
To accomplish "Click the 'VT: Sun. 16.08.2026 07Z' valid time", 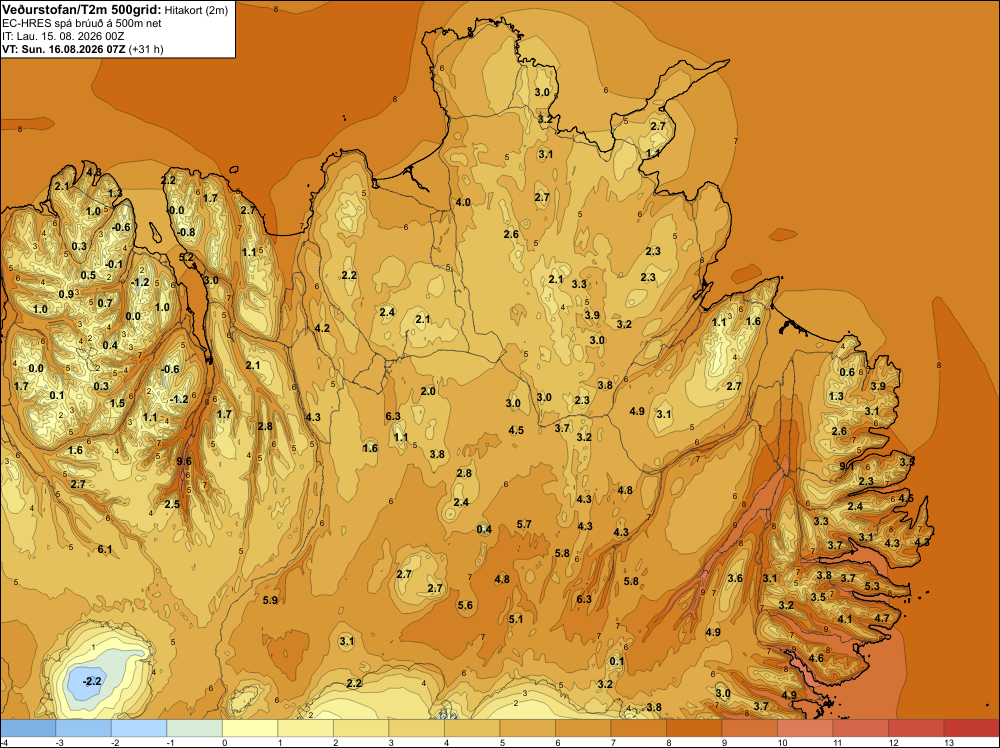I will (64, 48).
